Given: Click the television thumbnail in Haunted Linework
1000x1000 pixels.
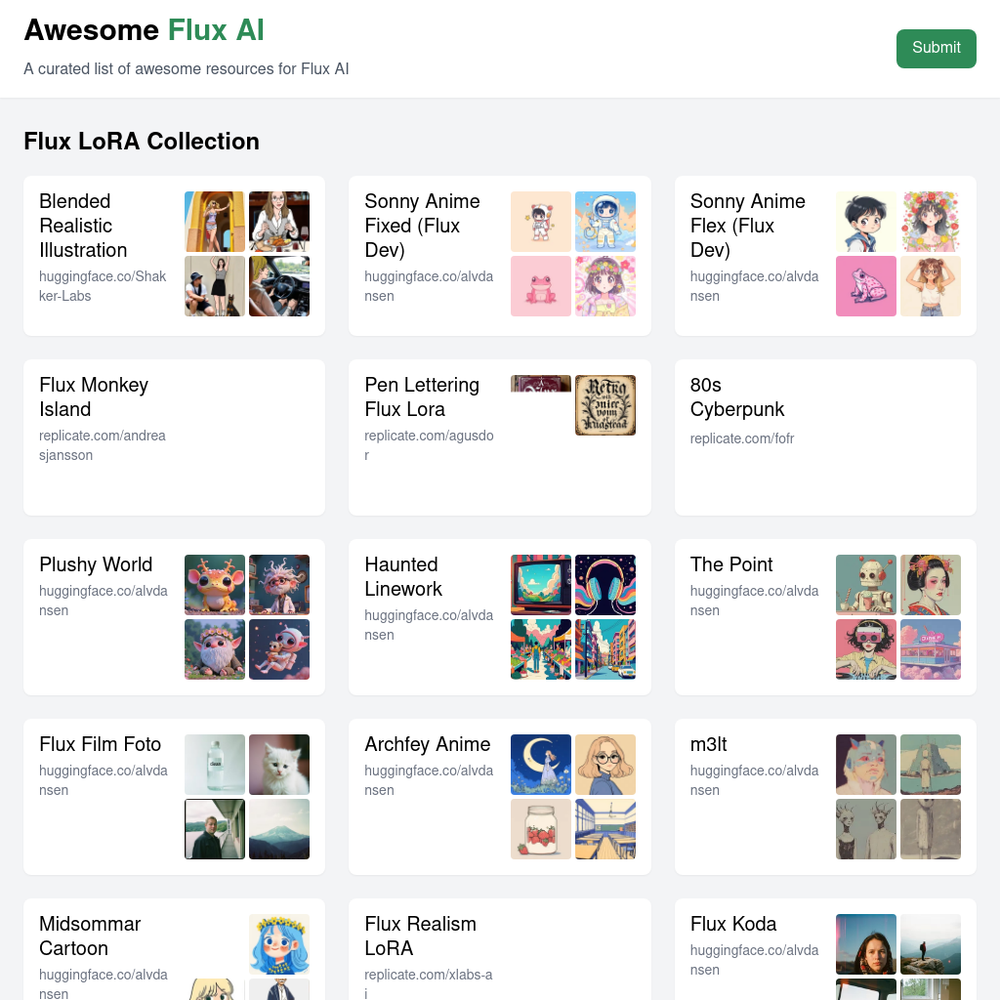Looking at the screenshot, I should (541, 585).
